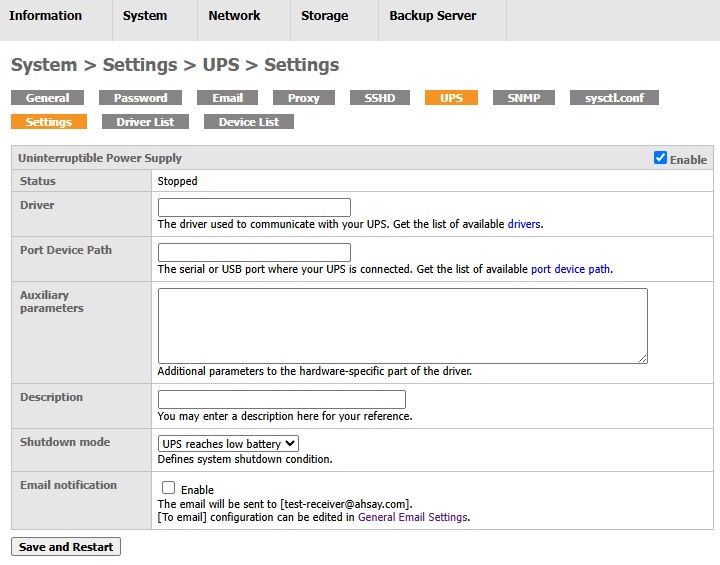
Task: Follow the General Email Settings link
Action: [x=413, y=518]
